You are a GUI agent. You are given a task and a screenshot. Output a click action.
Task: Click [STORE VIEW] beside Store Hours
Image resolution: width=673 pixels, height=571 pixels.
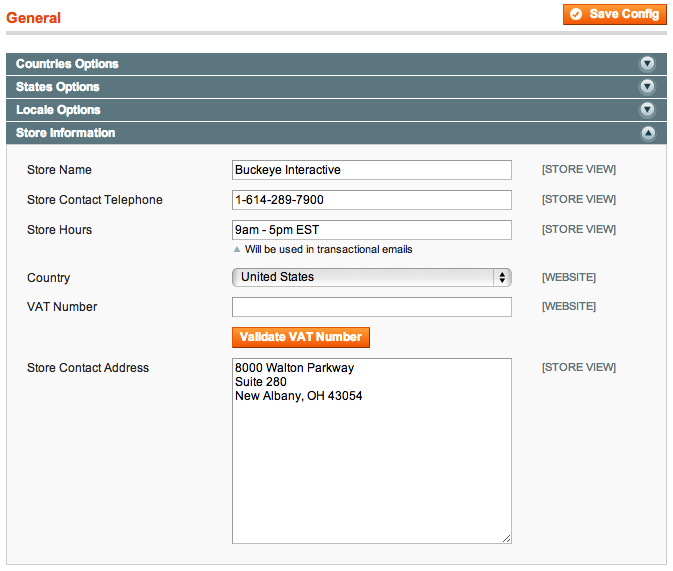coord(579,230)
